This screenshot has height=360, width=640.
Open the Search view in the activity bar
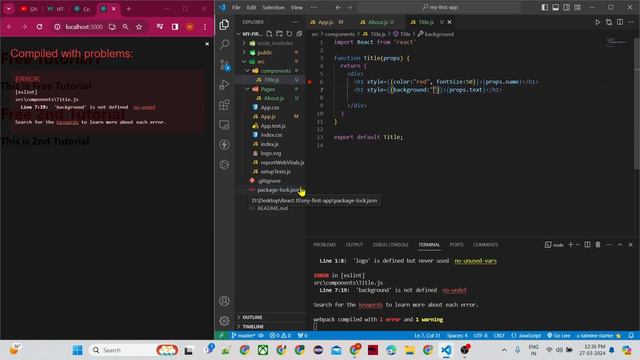[224, 44]
